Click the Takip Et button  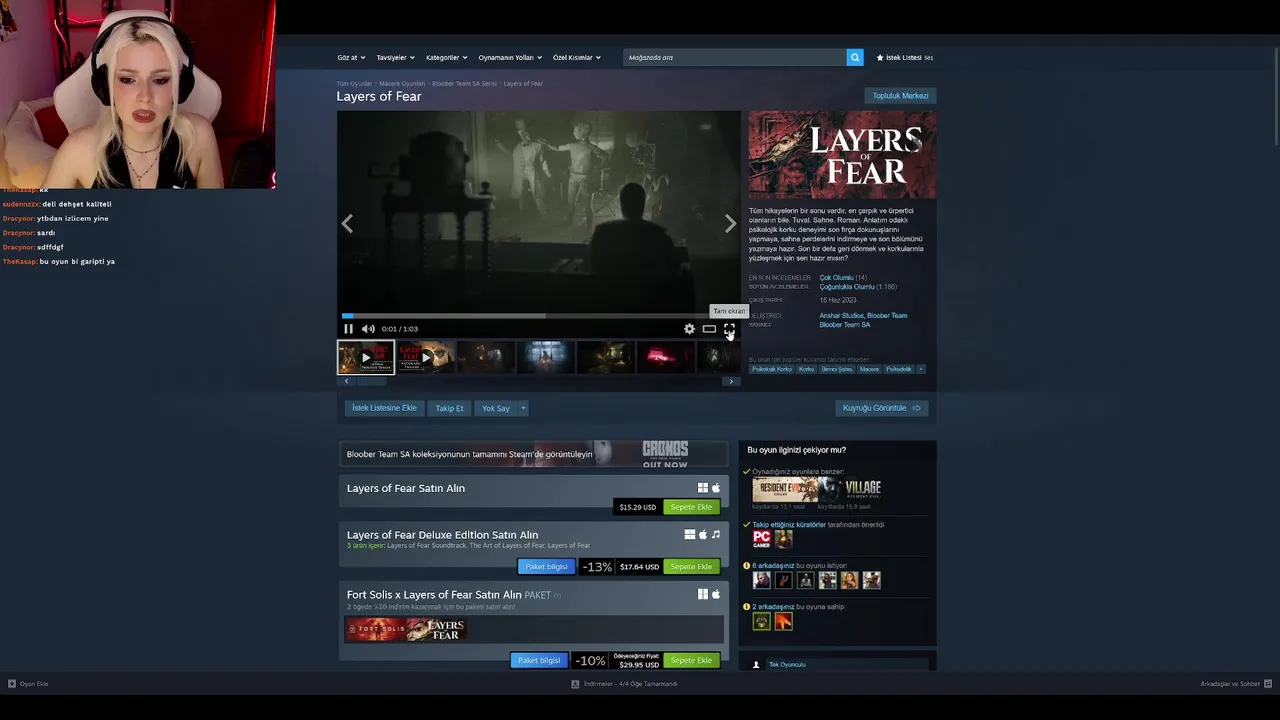[449, 408]
